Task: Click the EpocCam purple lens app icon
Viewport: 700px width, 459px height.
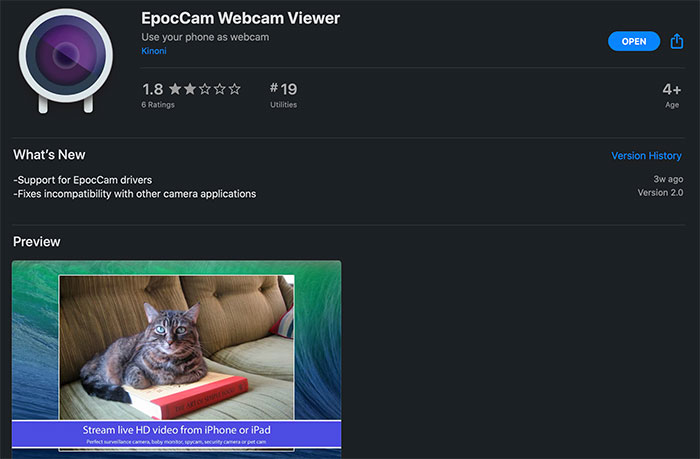Action: tap(66, 60)
